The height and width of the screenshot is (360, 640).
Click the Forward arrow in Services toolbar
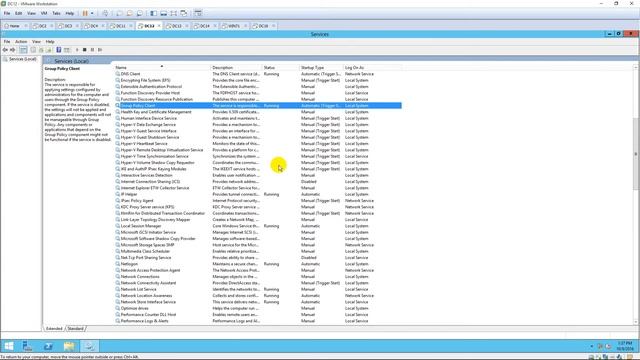[13, 50]
